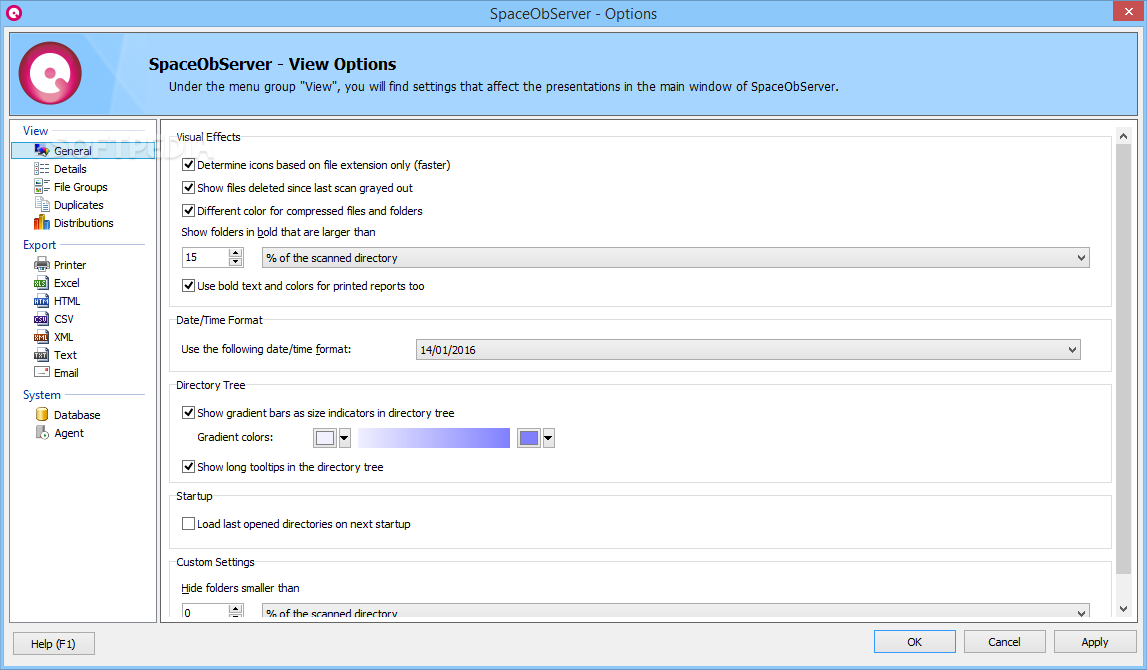Screen dimensions: 1147x670
Task: Click the SpaceObServer logo in header
Action: 50,73
